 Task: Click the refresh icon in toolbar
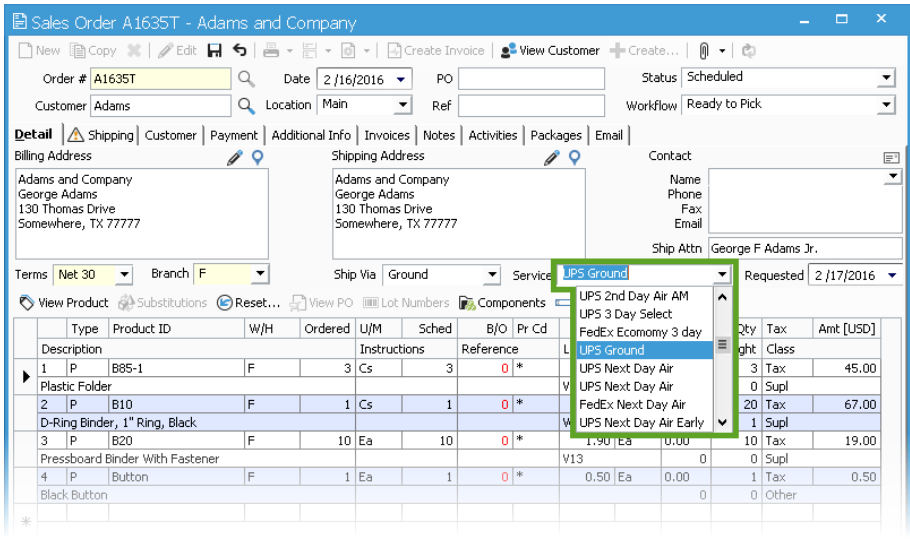749,51
